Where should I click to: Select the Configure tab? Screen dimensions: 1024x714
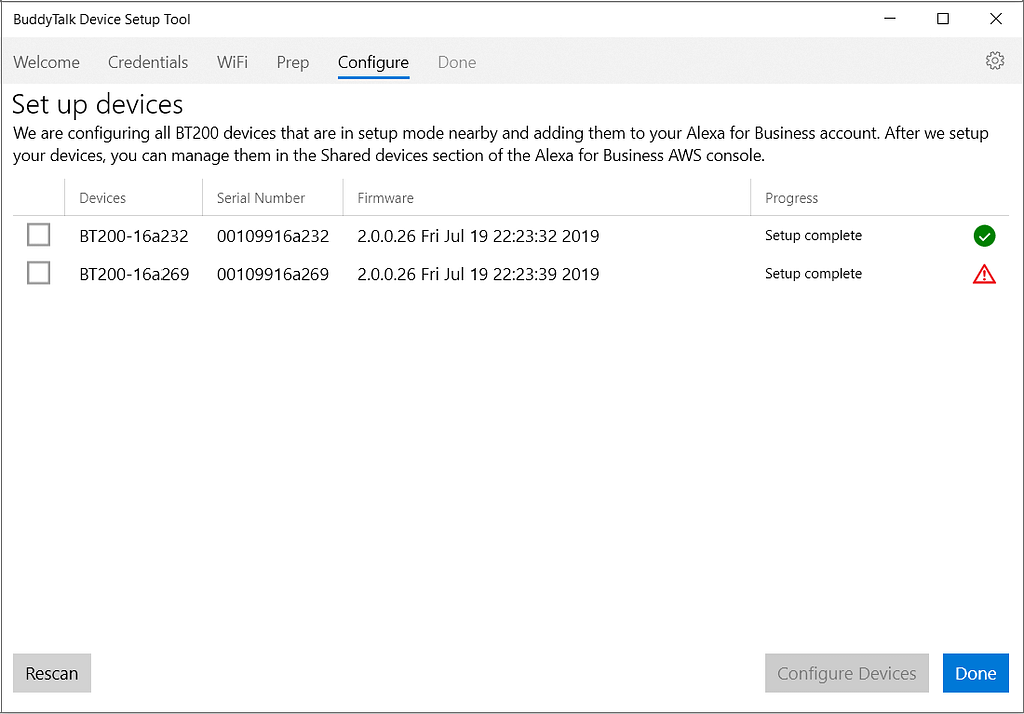[374, 63]
